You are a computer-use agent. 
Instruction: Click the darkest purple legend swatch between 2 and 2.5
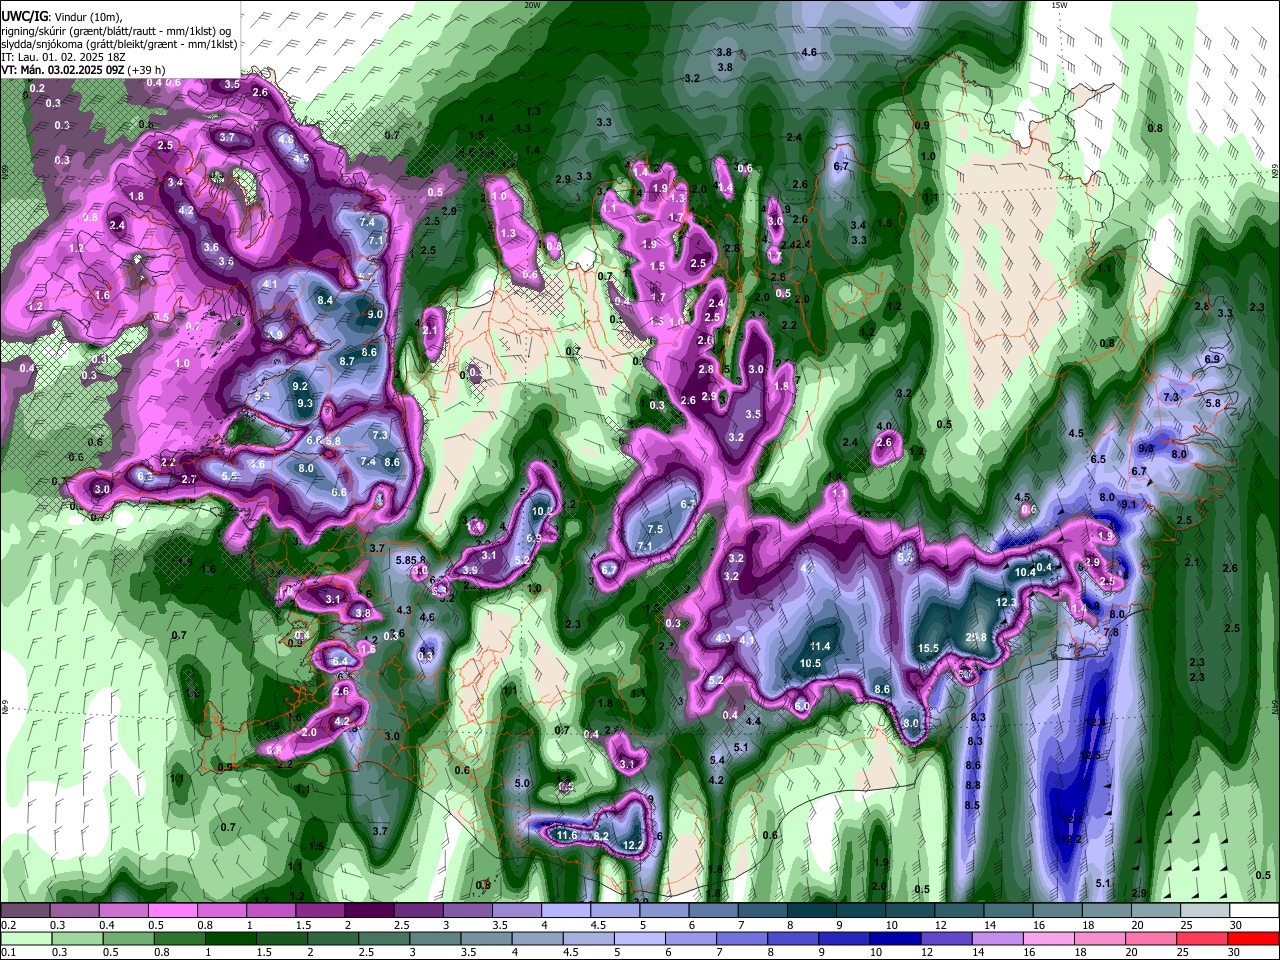click(x=368, y=911)
